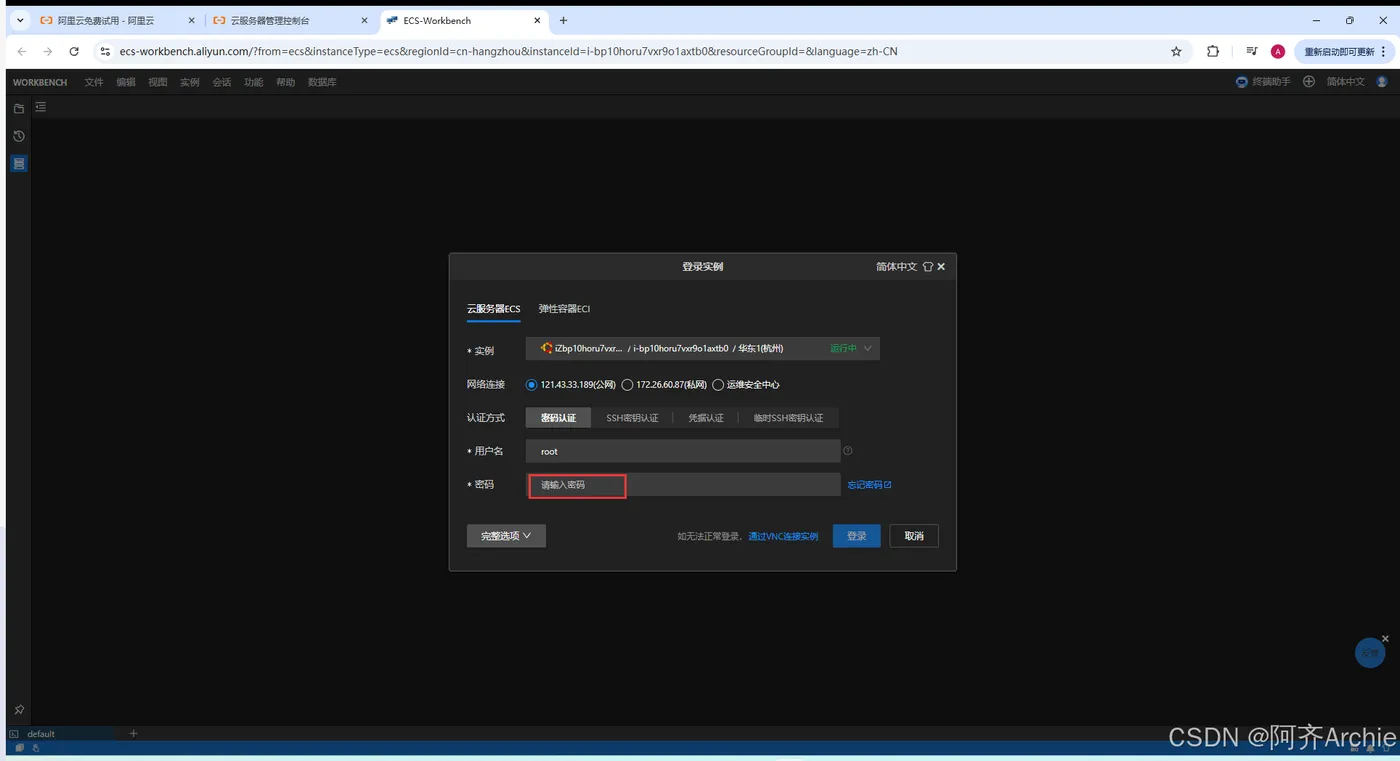Open the 帮助 menu
The width and height of the screenshot is (1400, 761).
[286, 82]
